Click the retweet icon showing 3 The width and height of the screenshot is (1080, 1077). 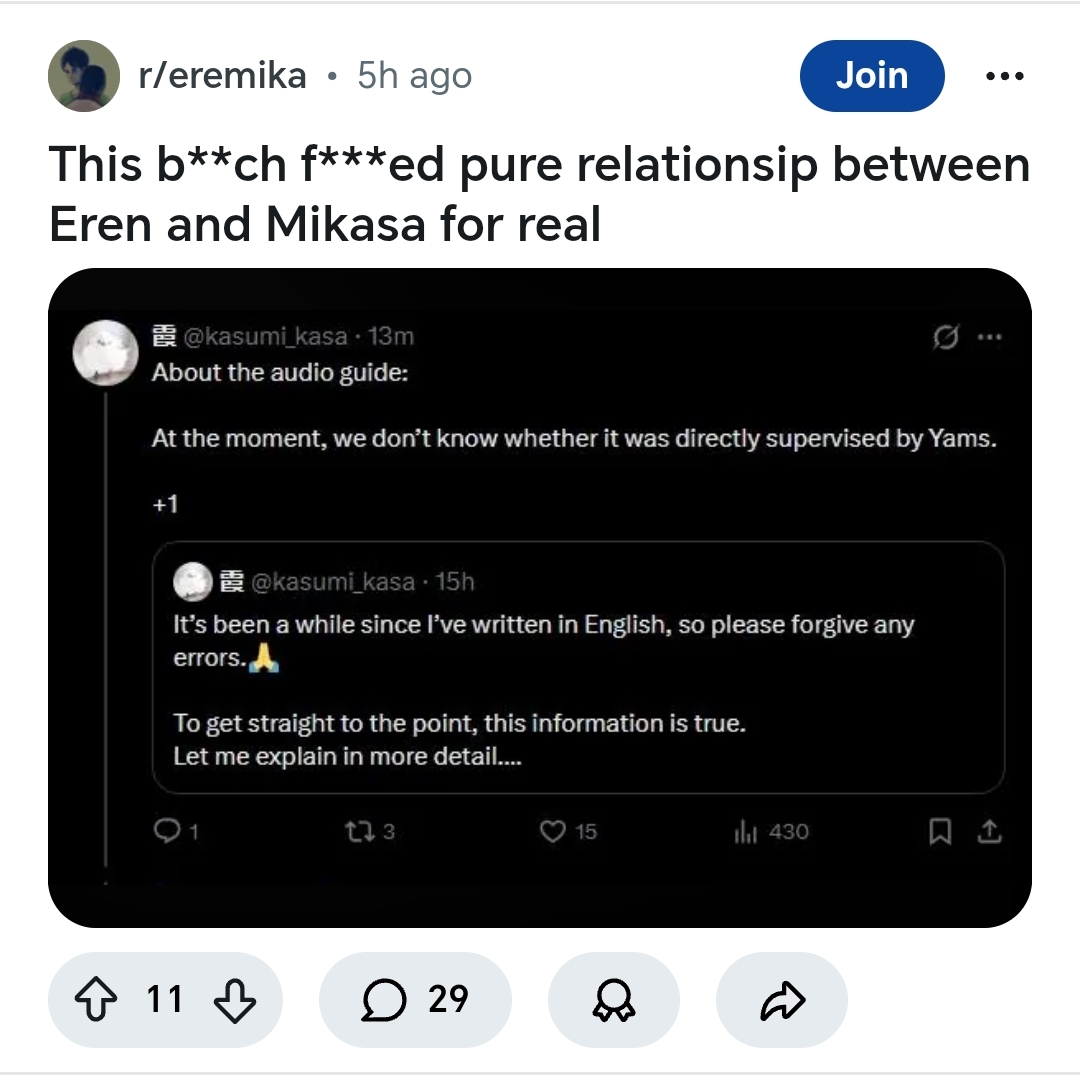click(x=357, y=831)
